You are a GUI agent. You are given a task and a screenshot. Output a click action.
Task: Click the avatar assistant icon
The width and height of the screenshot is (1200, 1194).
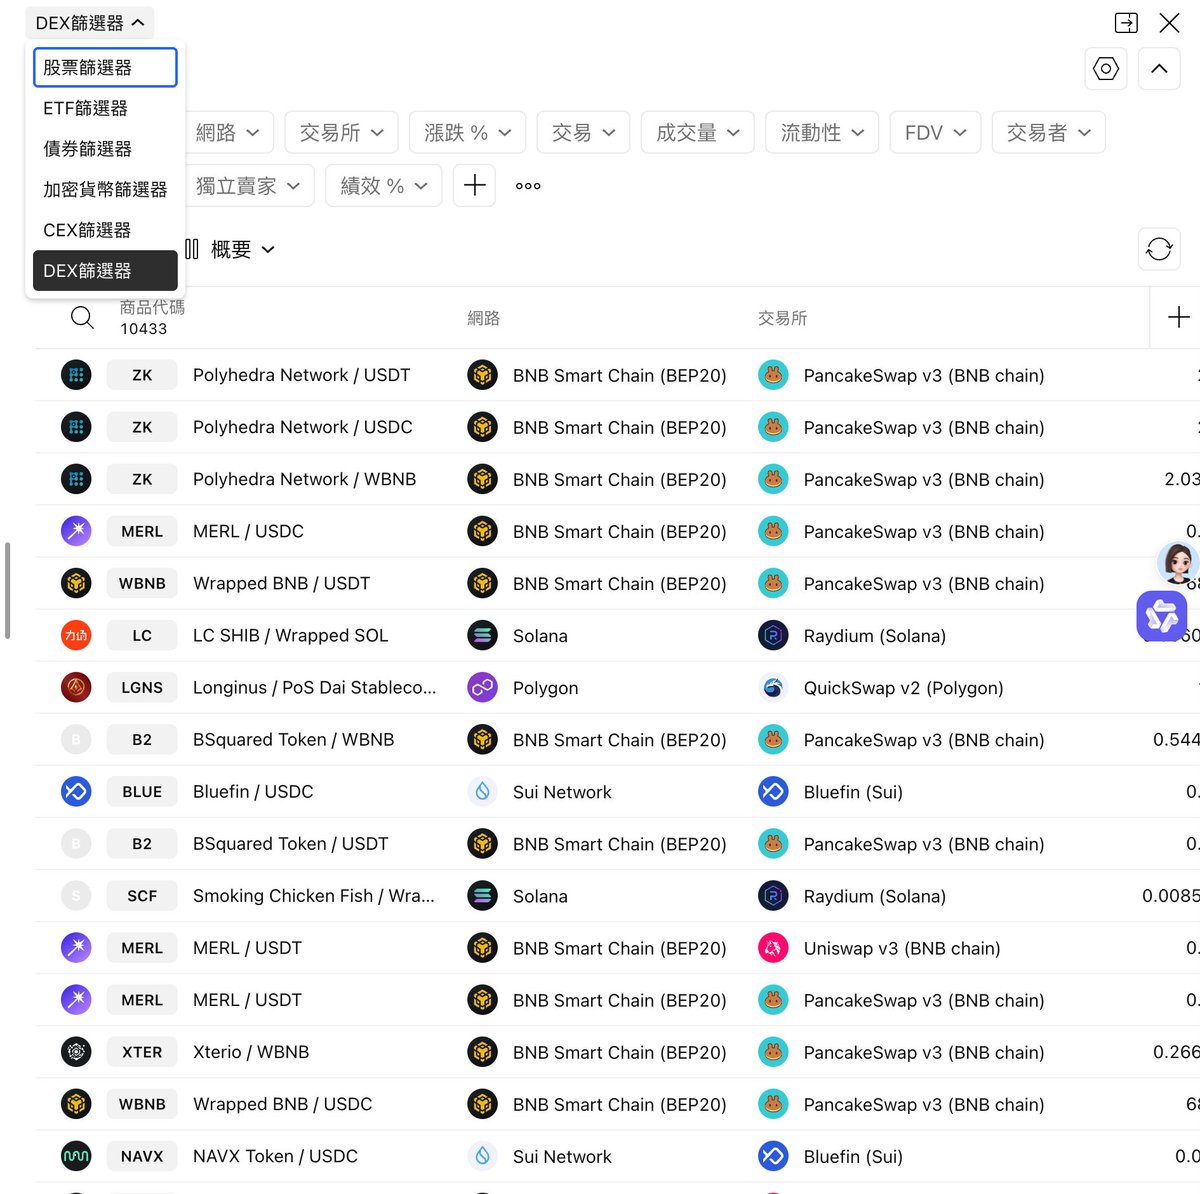click(x=1177, y=564)
